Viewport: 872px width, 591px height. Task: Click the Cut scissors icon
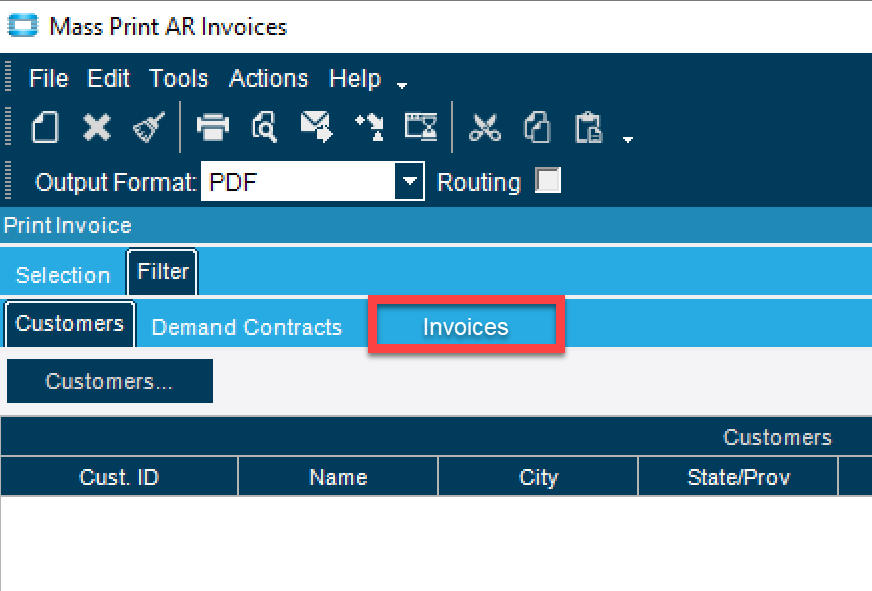(484, 127)
